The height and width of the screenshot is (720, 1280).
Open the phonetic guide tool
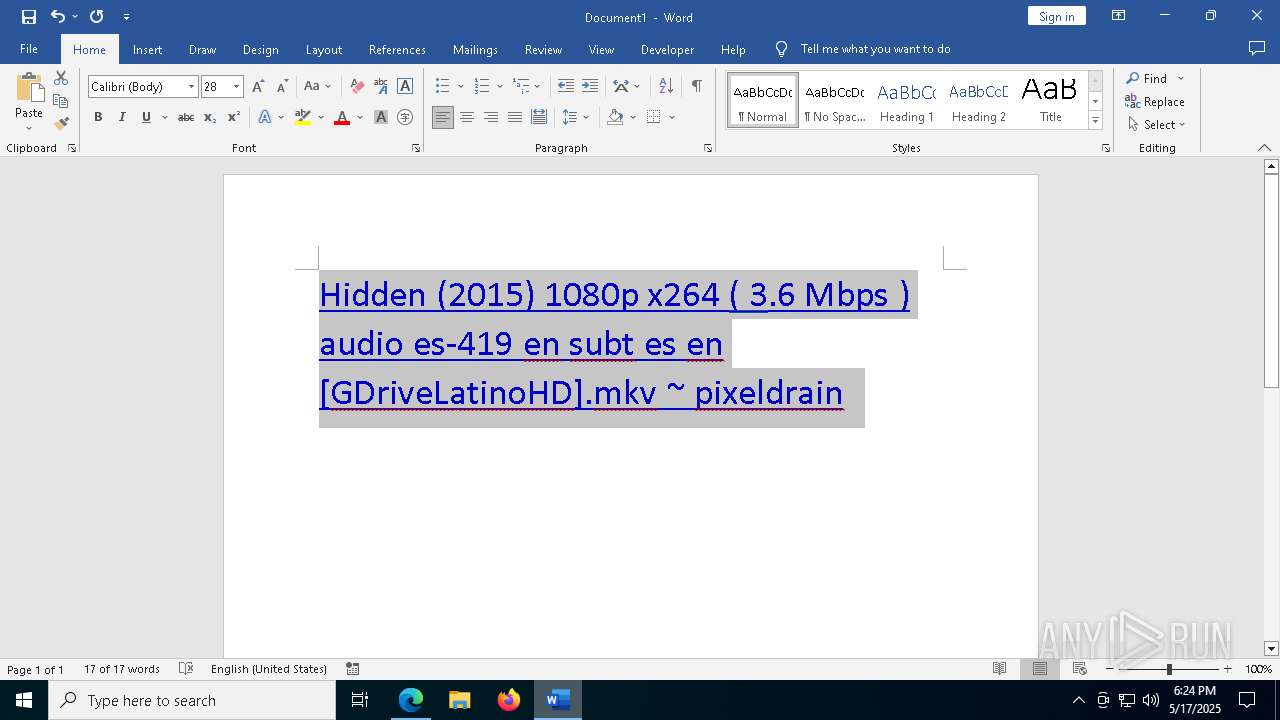coord(381,87)
